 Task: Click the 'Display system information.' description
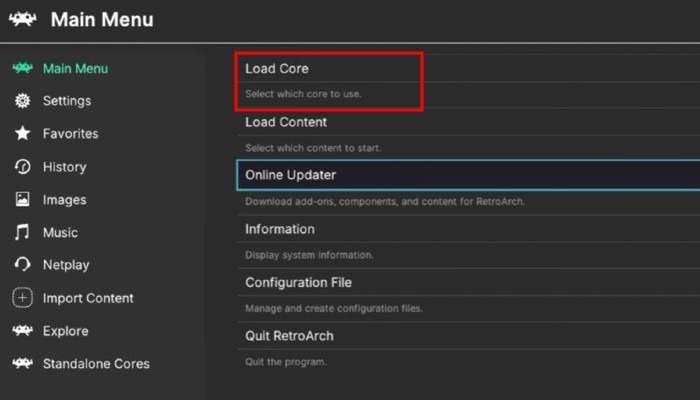pos(309,255)
